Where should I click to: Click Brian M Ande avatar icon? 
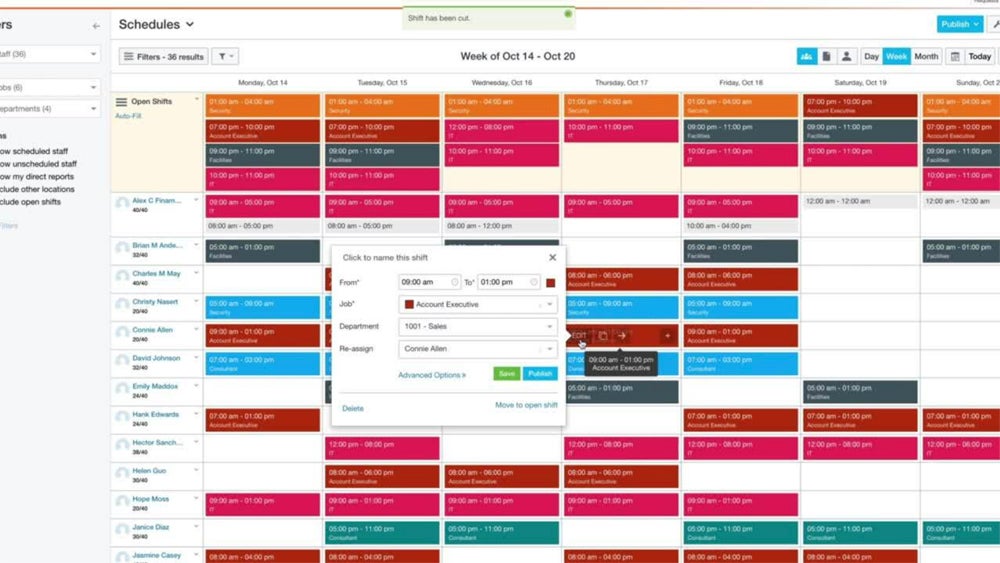pyautogui.click(x=122, y=248)
